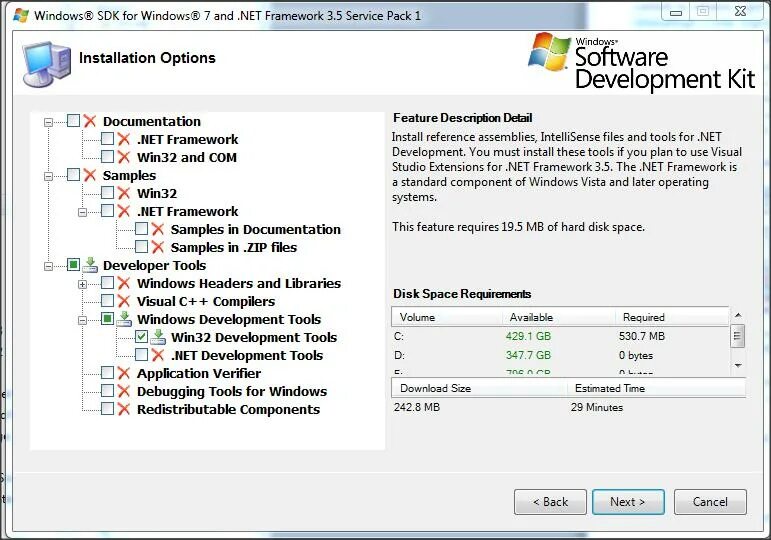Click the red X icon beside Documentation
The height and width of the screenshot is (540, 771).
point(89,121)
